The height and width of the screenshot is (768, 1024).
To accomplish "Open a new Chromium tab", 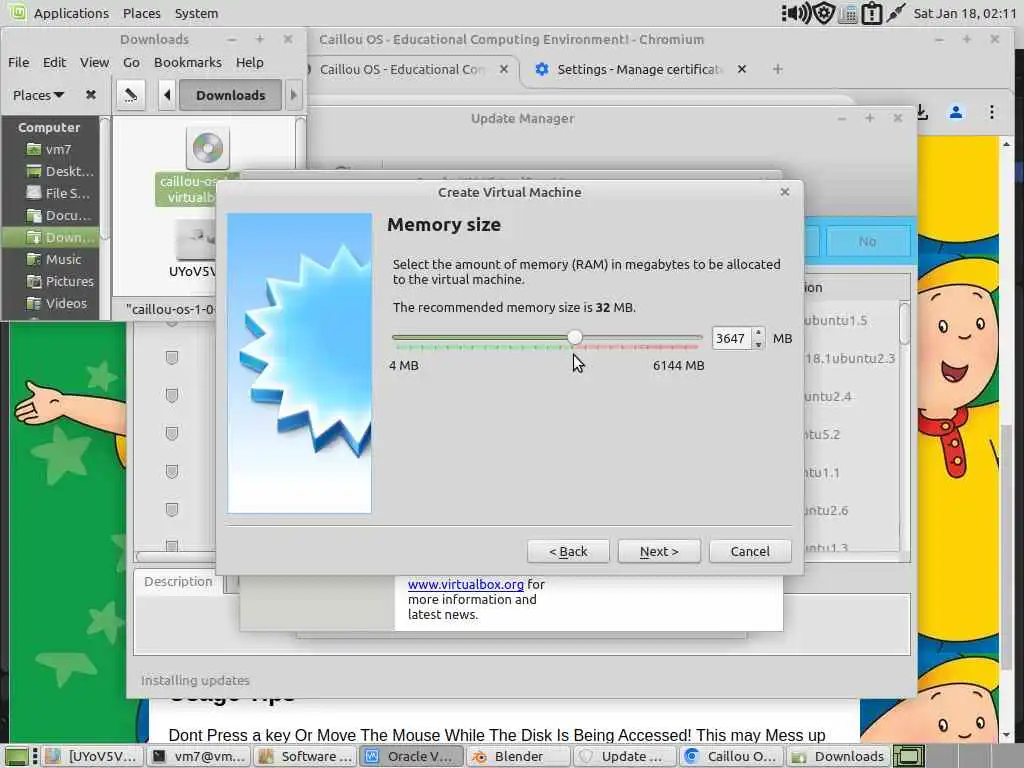I will (x=777, y=69).
